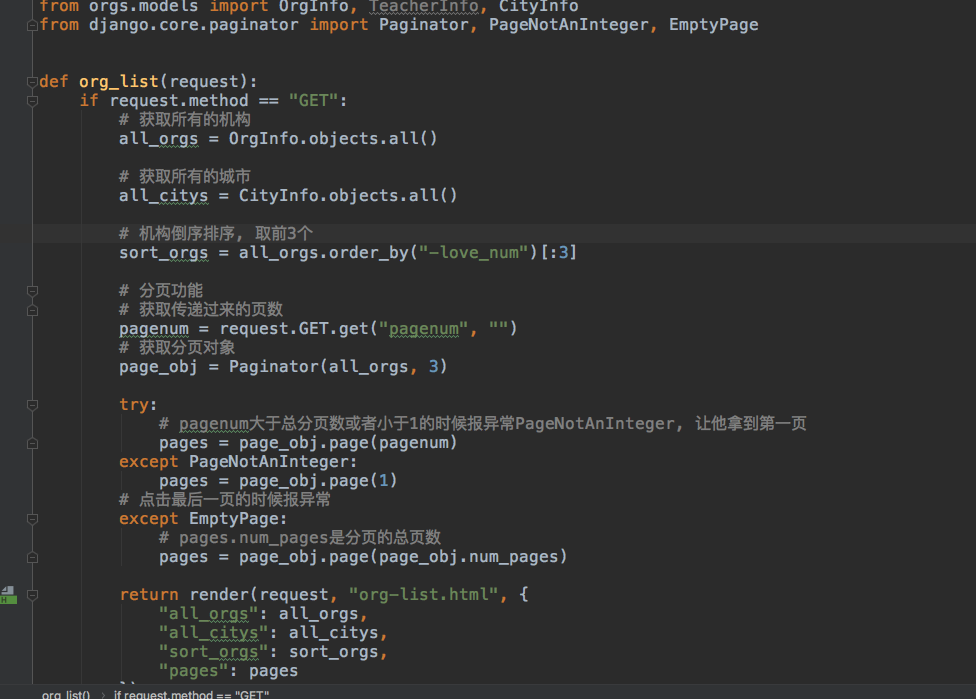This screenshot has height=699, width=976.
Task: Collapse the 'def org_list(request)' function fold
Action: pyautogui.click(x=32, y=82)
